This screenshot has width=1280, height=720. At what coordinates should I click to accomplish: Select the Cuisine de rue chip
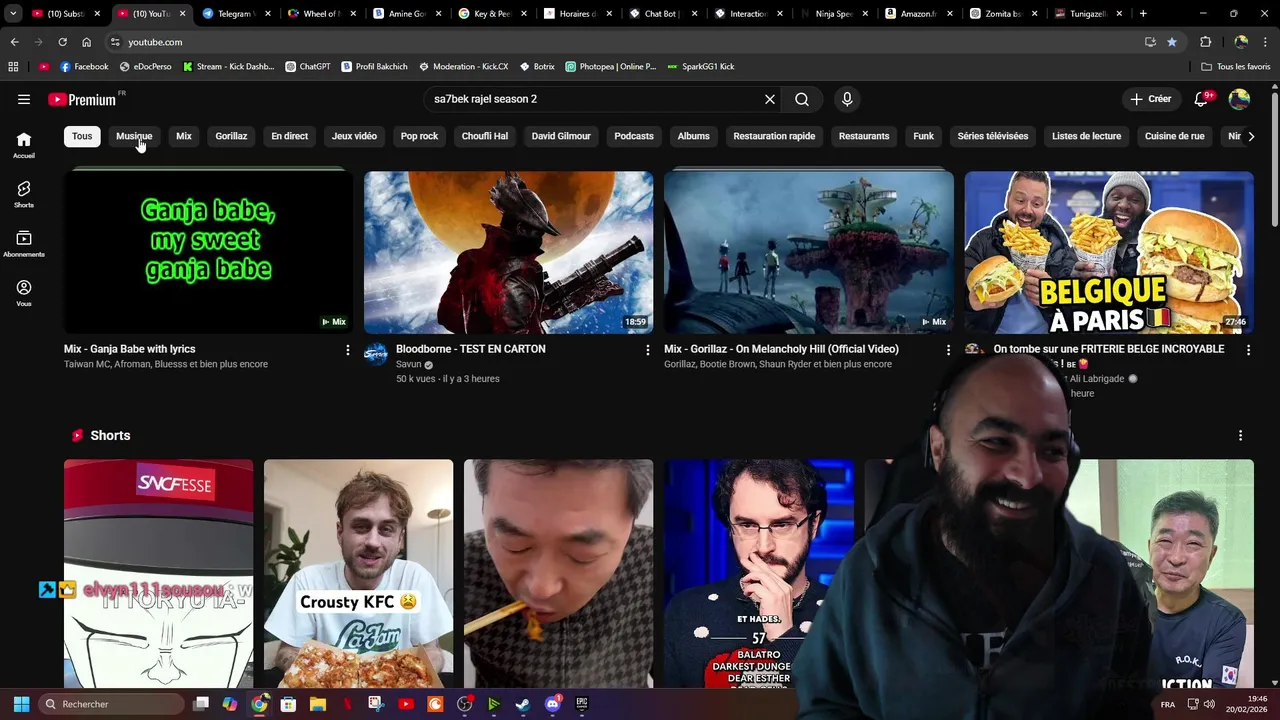pyautogui.click(x=1175, y=136)
